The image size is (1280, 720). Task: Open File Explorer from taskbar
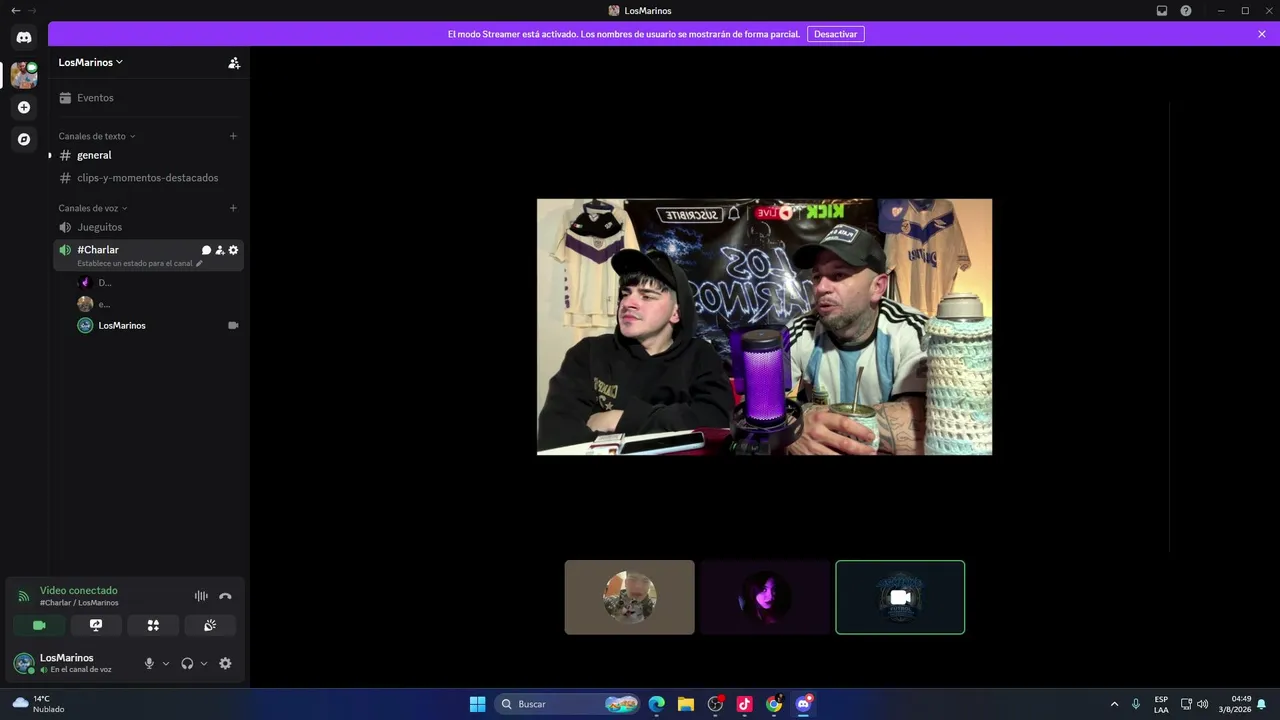686,704
